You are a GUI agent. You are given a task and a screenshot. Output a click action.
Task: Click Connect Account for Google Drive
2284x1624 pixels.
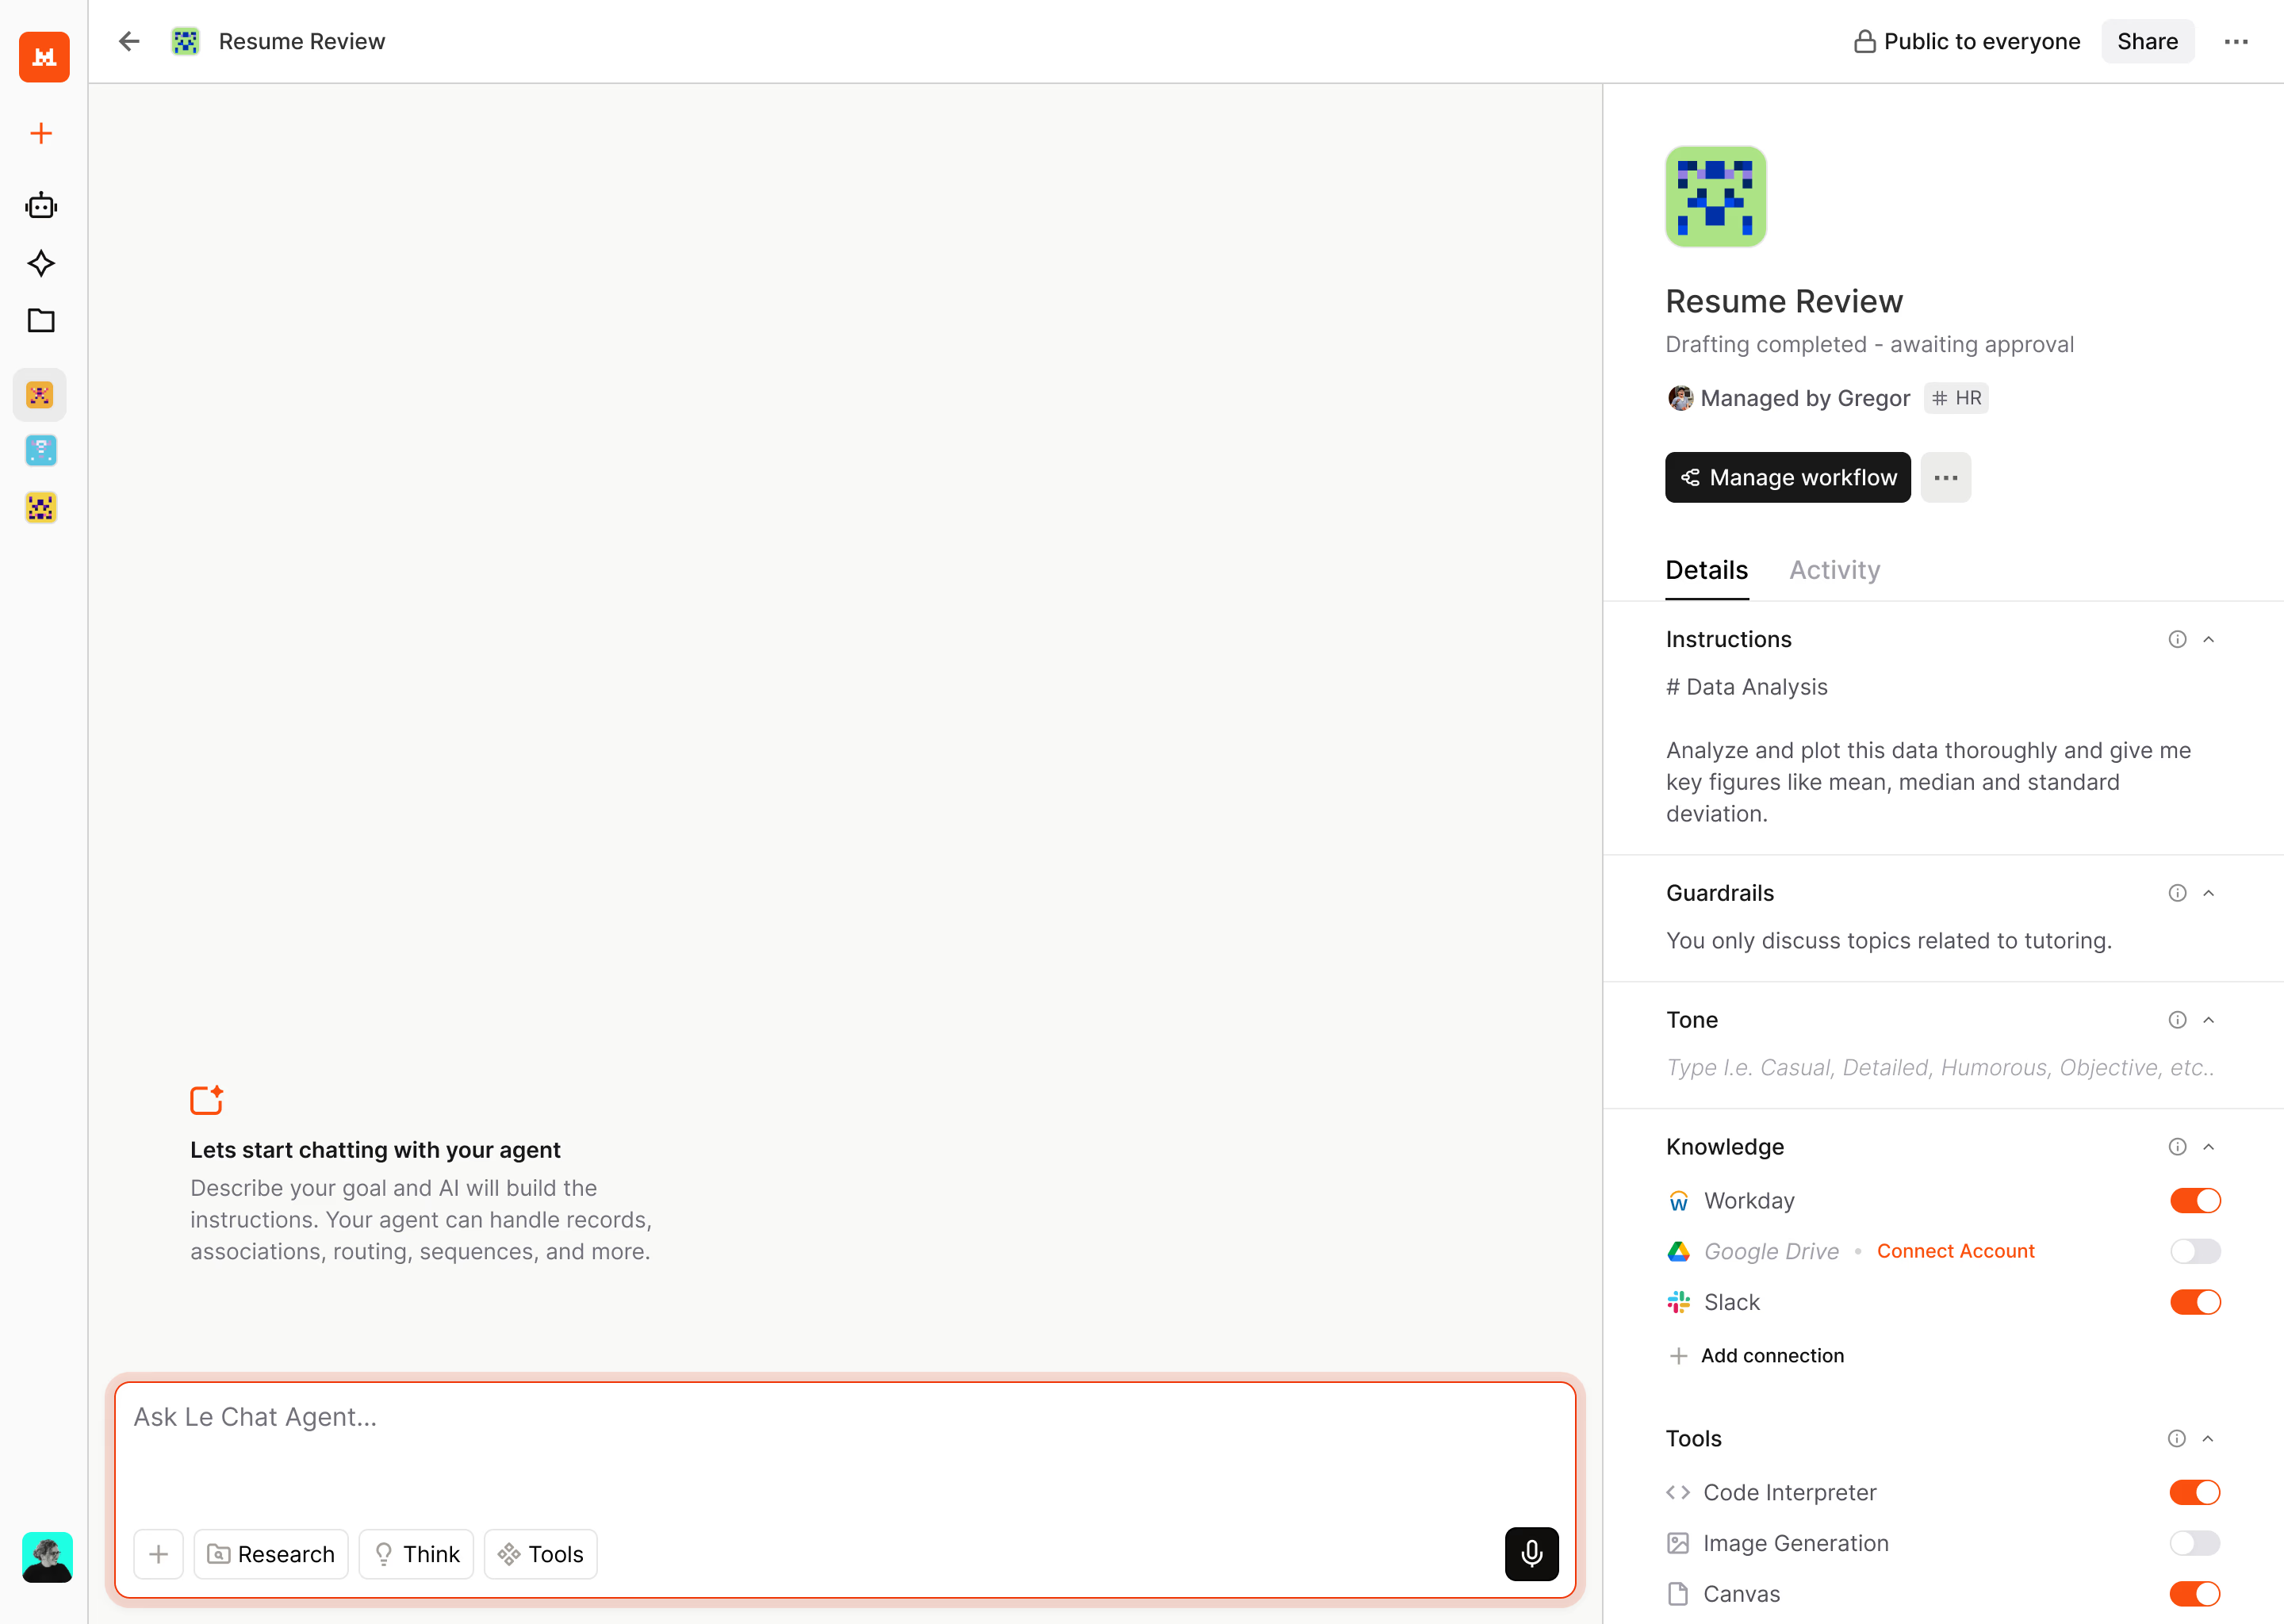tap(1955, 1251)
